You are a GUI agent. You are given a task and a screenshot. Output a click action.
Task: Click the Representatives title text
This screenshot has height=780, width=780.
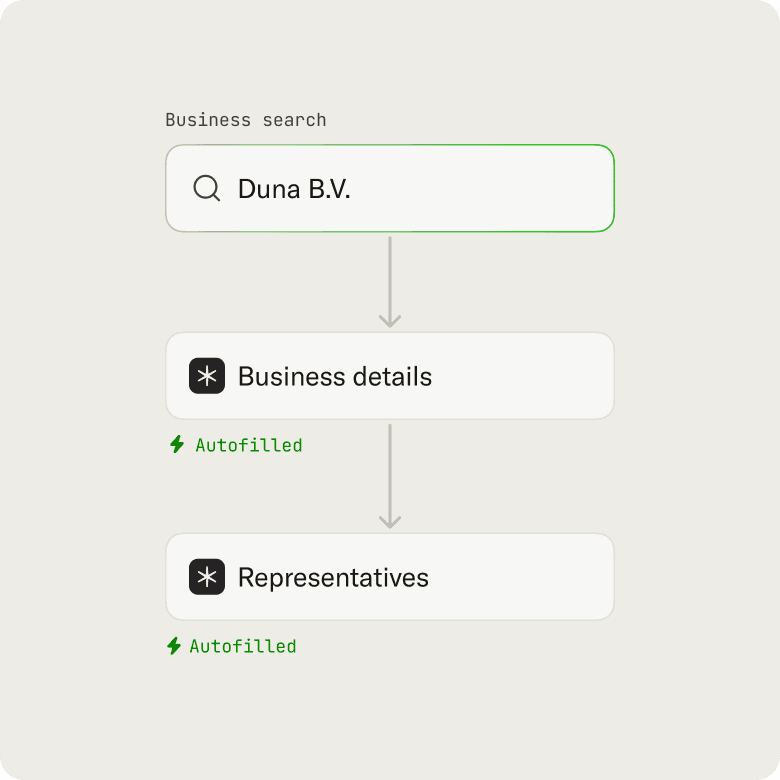333,578
